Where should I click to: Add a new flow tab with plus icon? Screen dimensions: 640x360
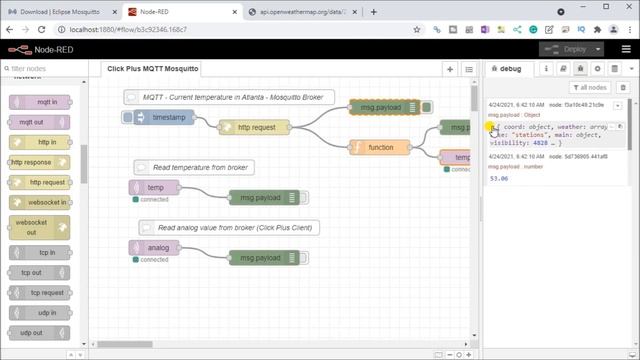click(x=450, y=69)
